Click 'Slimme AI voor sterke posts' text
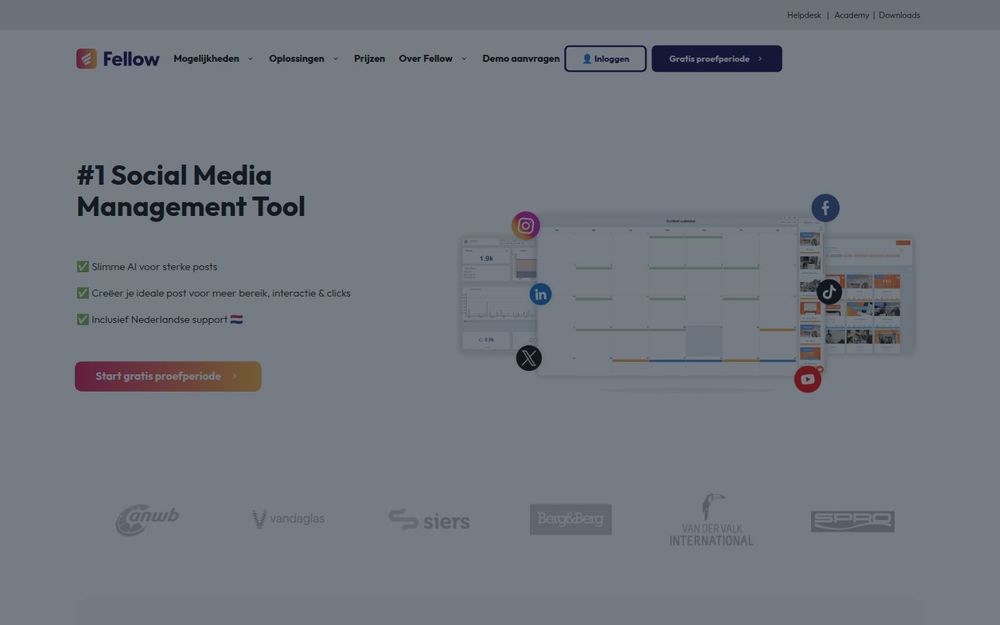Viewport: 1000px width, 625px height. tap(154, 267)
